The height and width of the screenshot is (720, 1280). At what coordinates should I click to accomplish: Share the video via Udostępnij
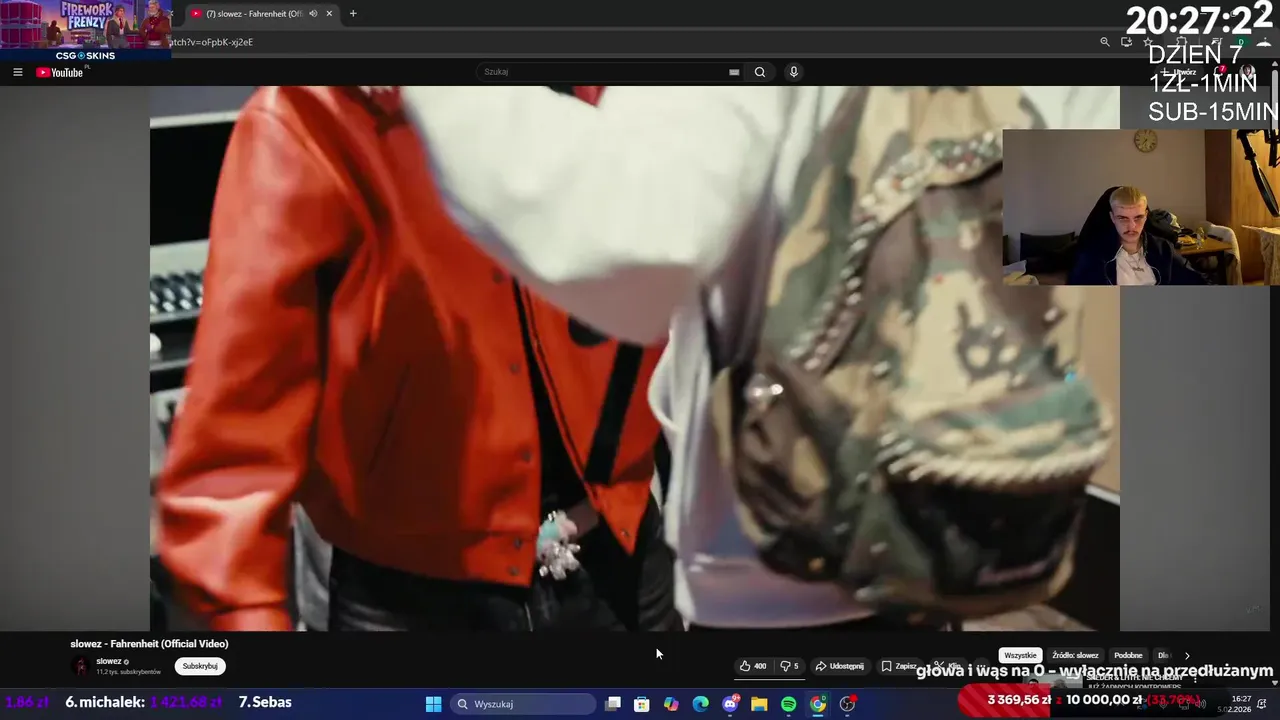pos(839,666)
